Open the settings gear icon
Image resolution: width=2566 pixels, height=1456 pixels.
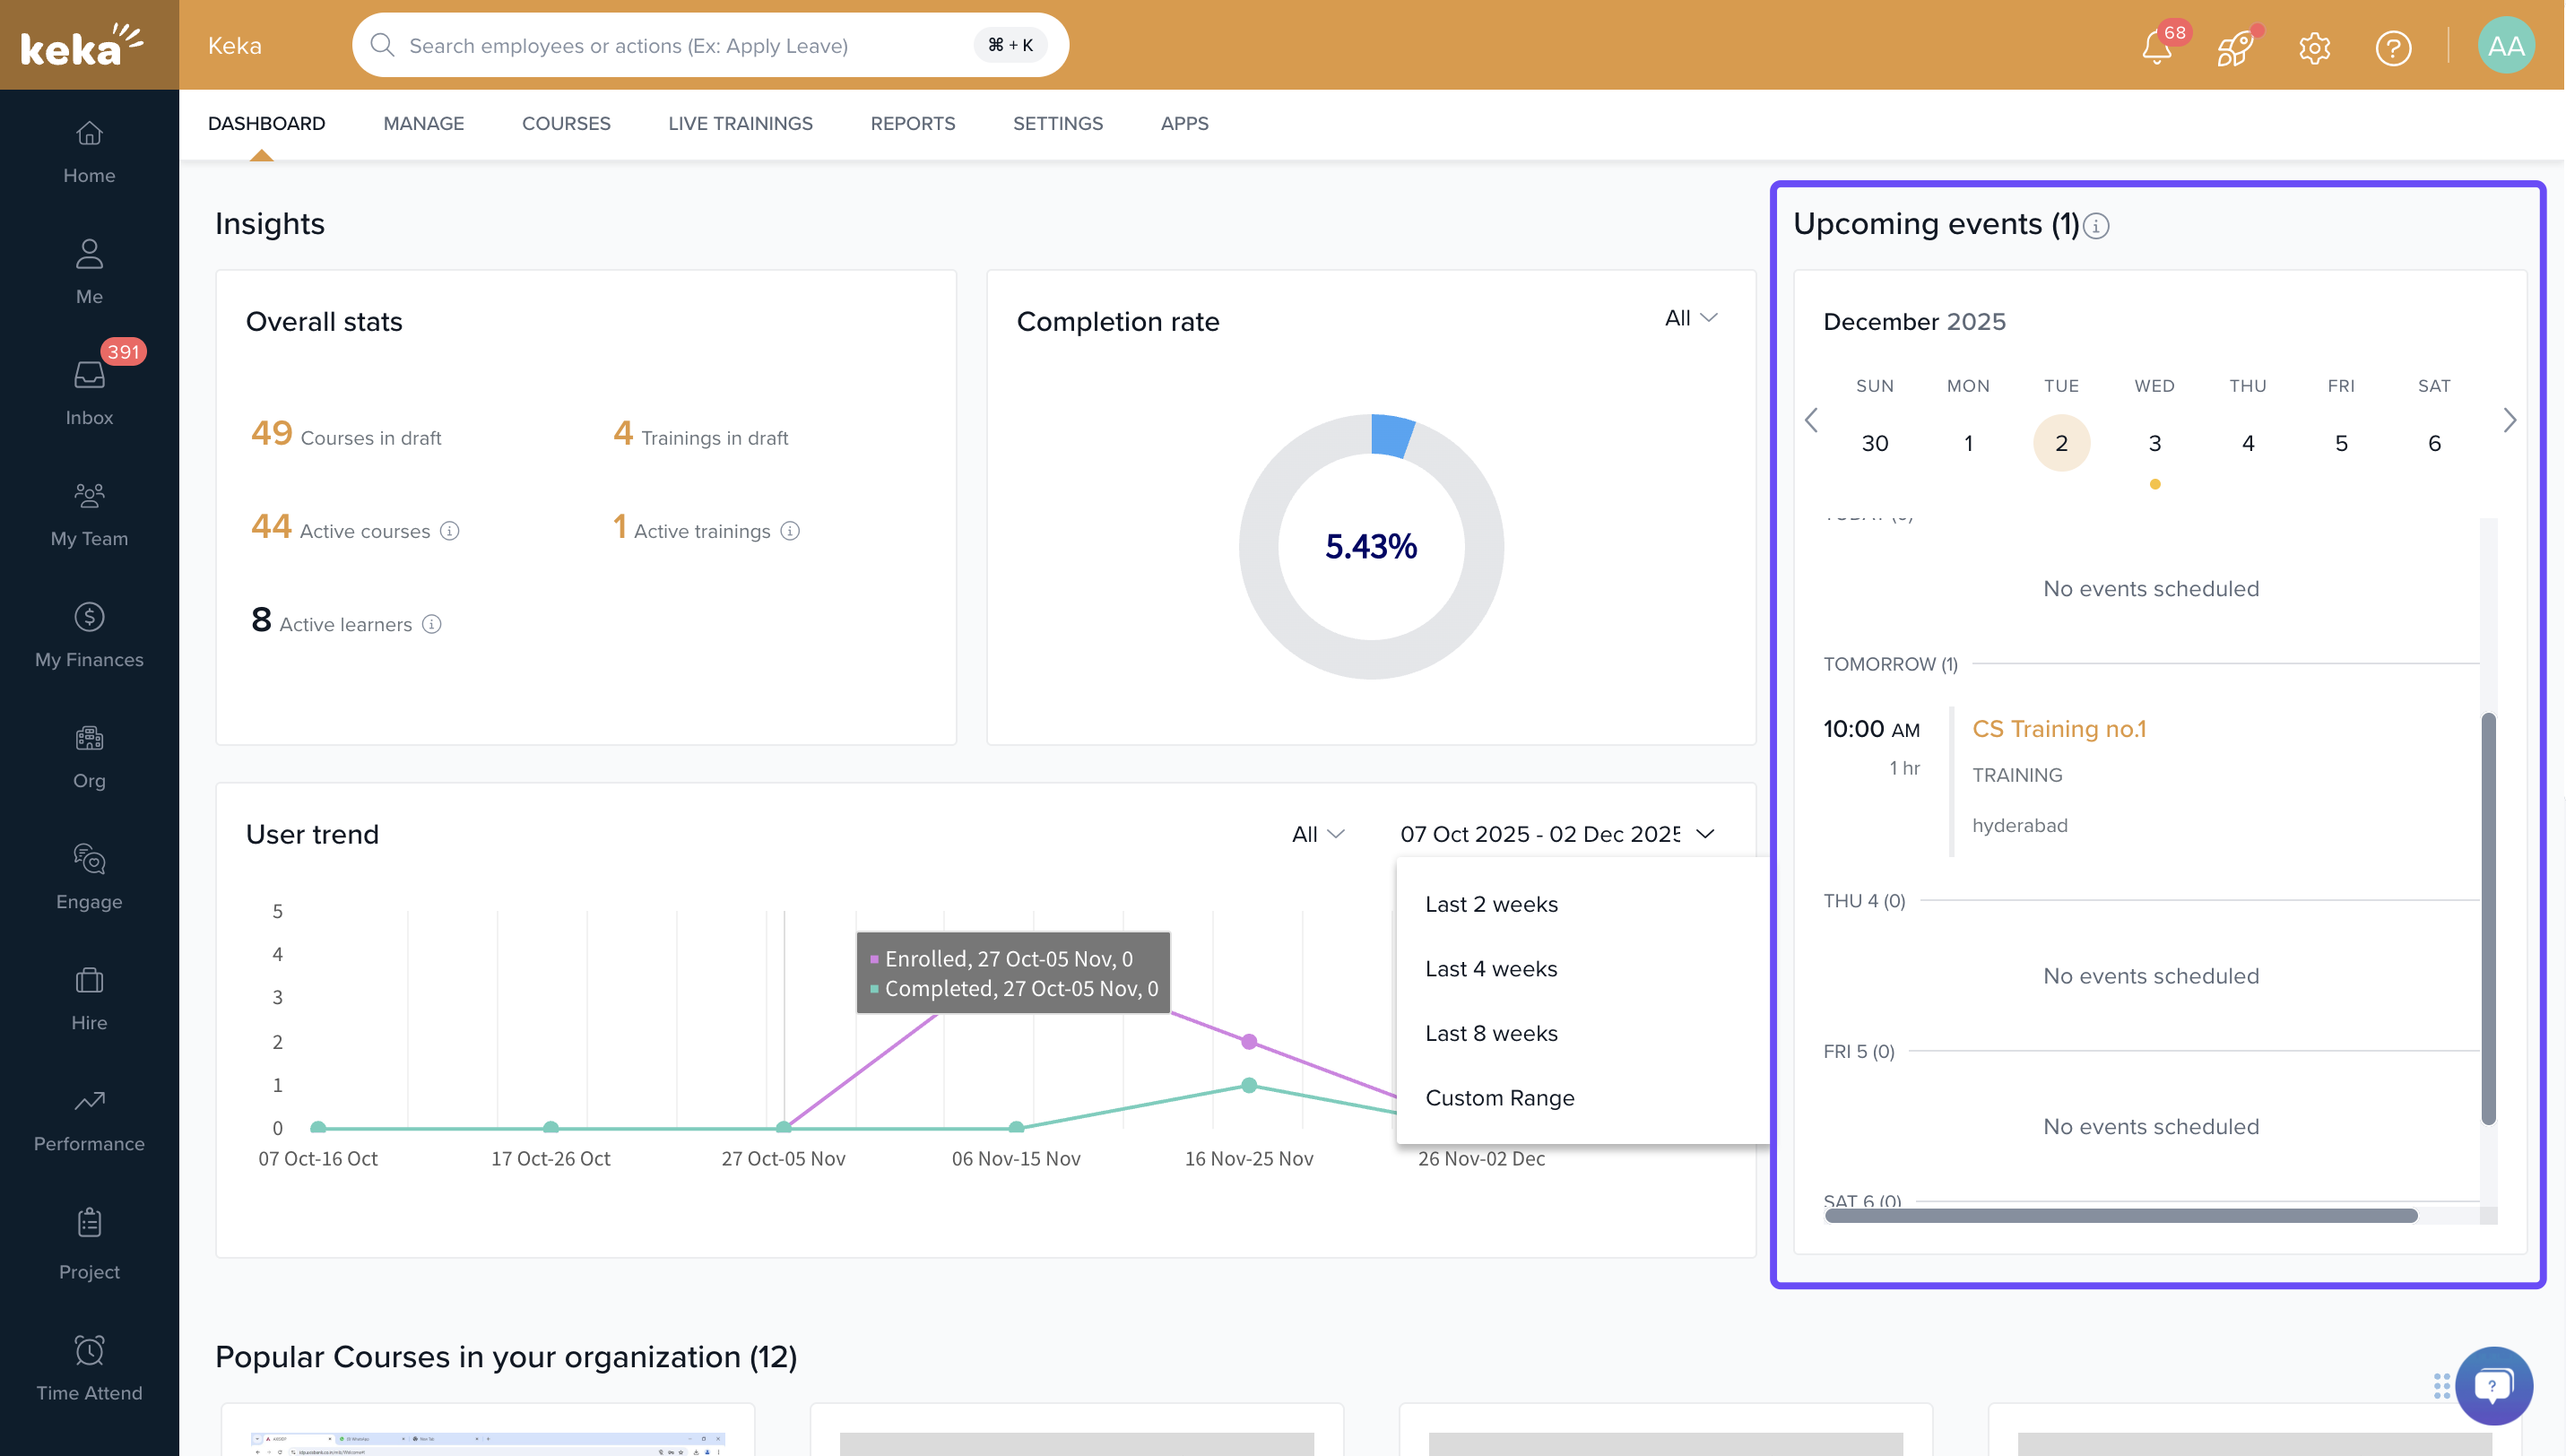click(2314, 47)
